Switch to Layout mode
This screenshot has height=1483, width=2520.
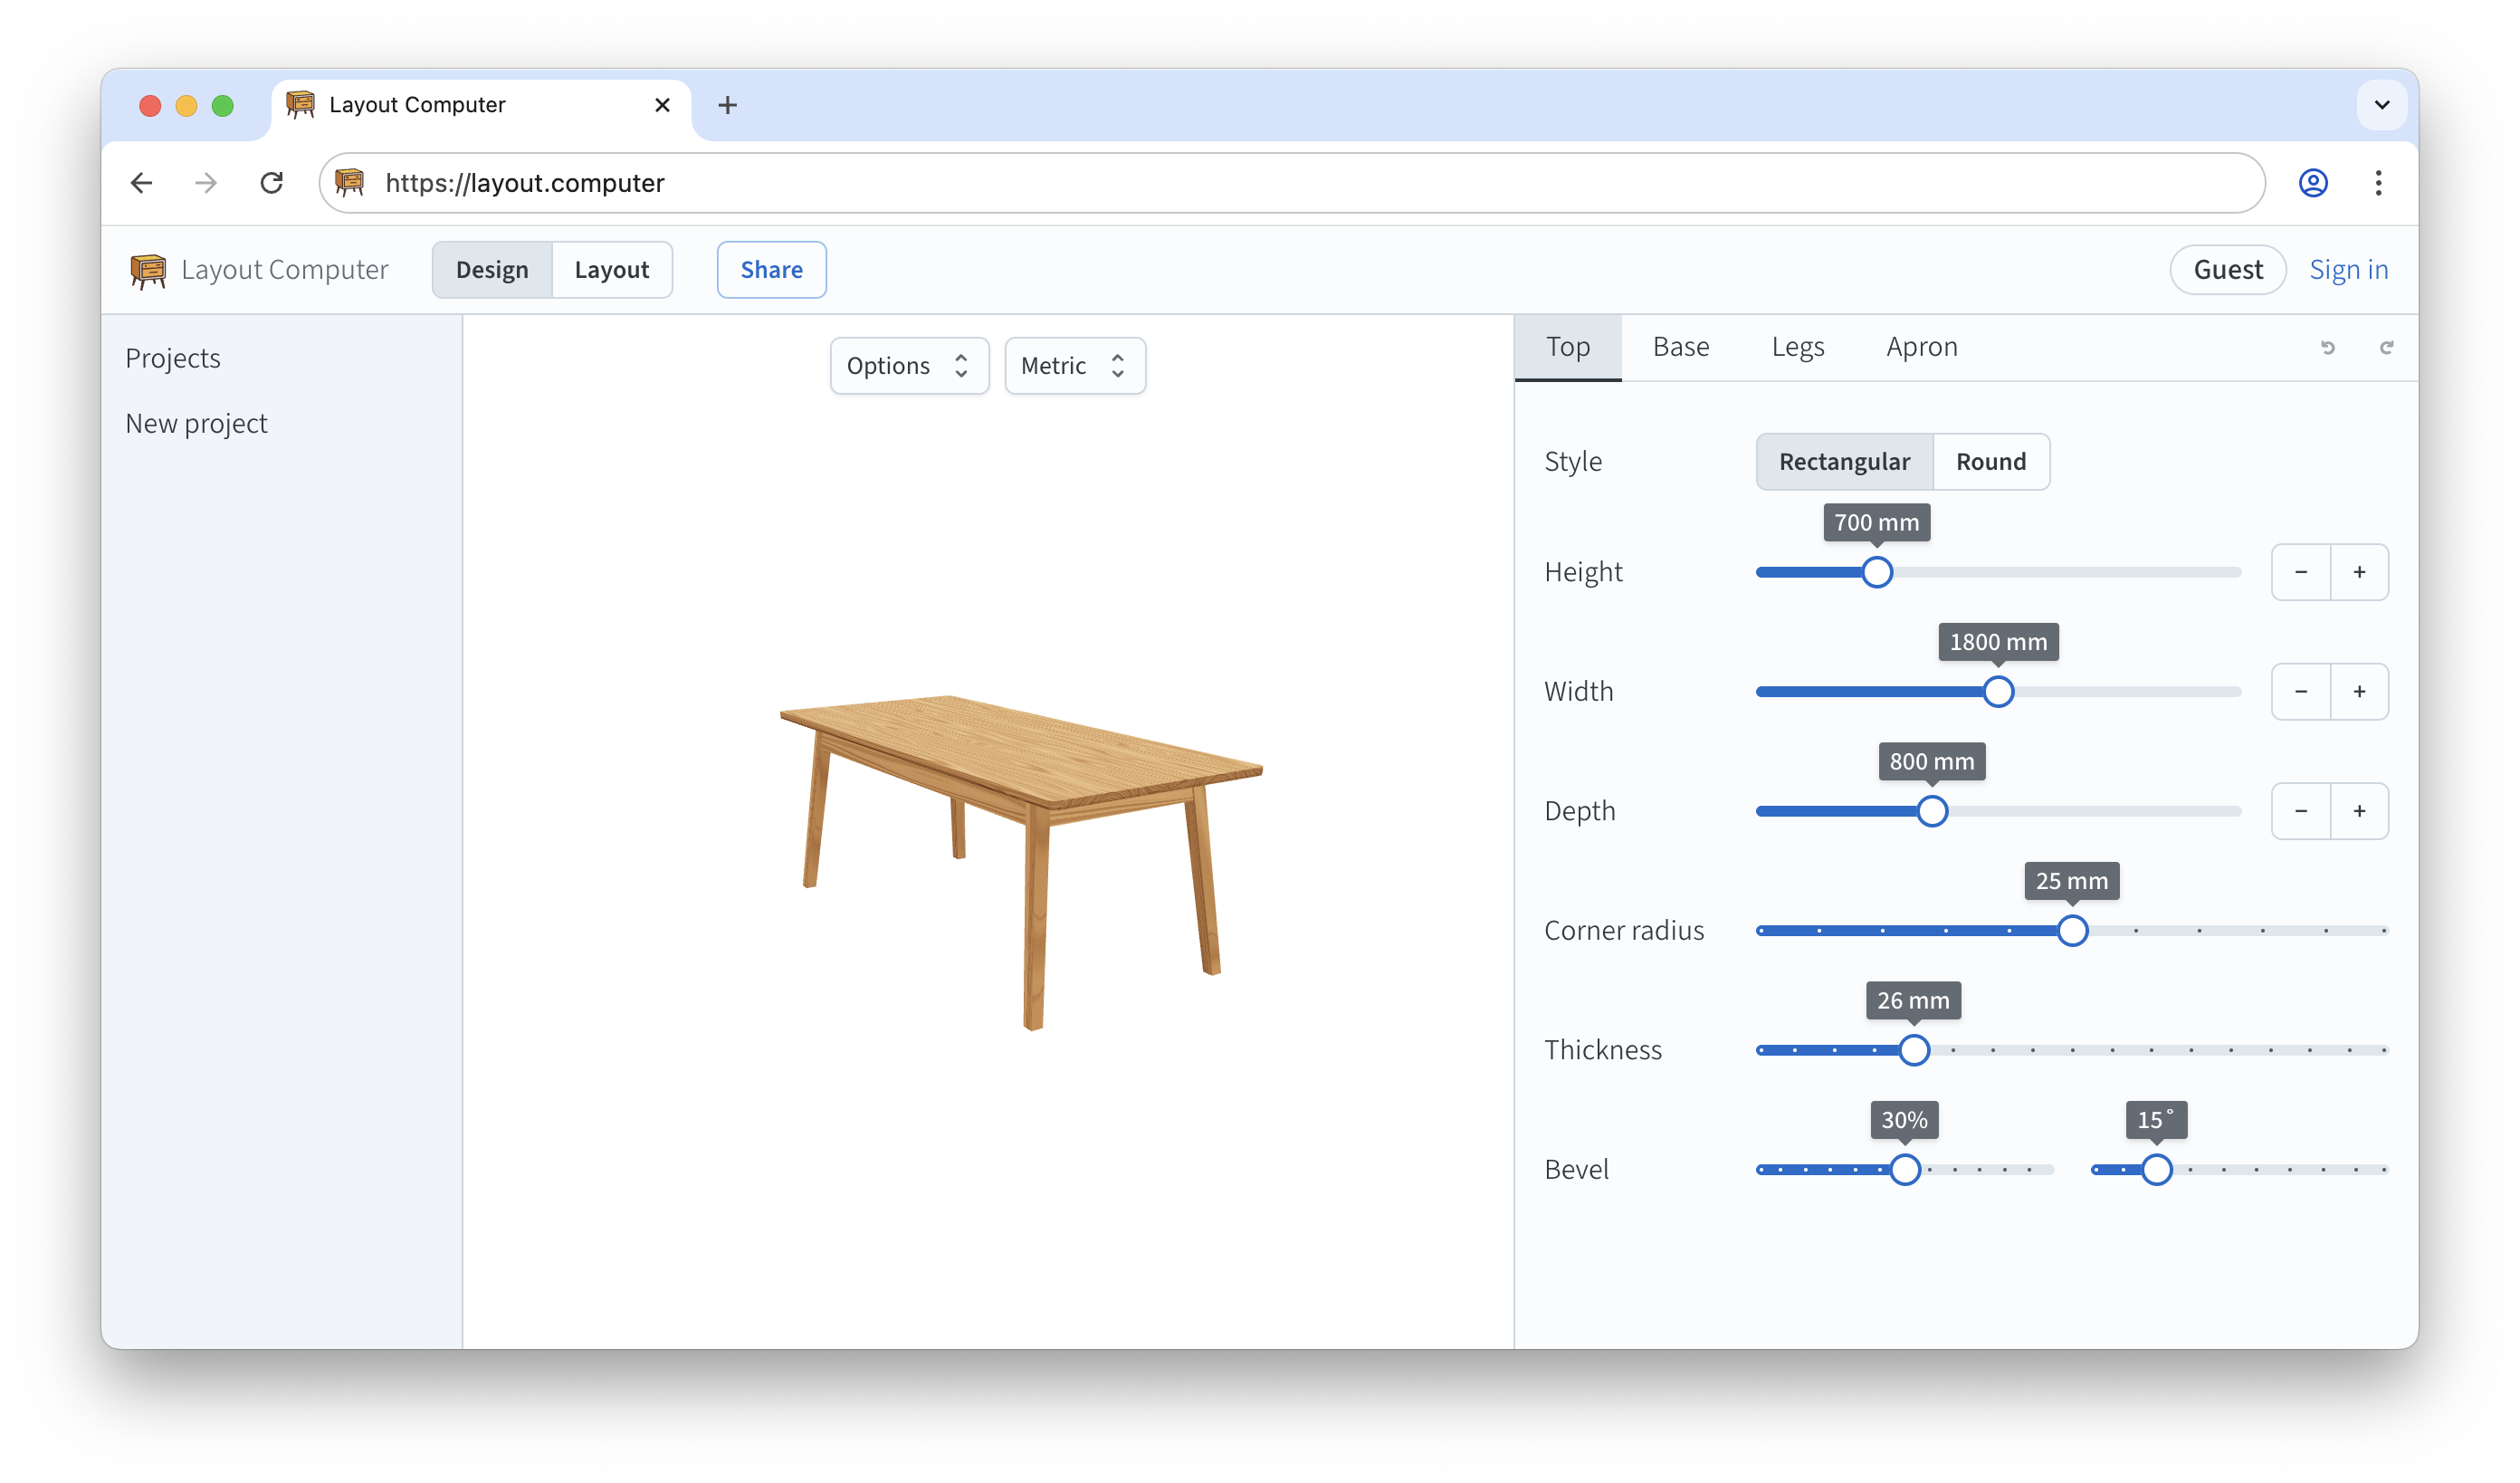(611, 270)
